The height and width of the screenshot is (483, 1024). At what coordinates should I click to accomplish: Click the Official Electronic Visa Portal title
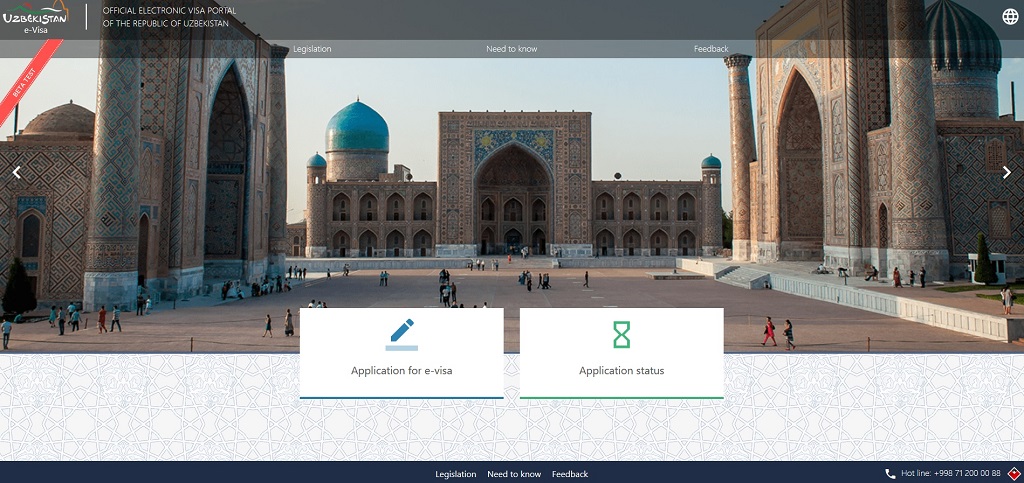click(x=169, y=17)
